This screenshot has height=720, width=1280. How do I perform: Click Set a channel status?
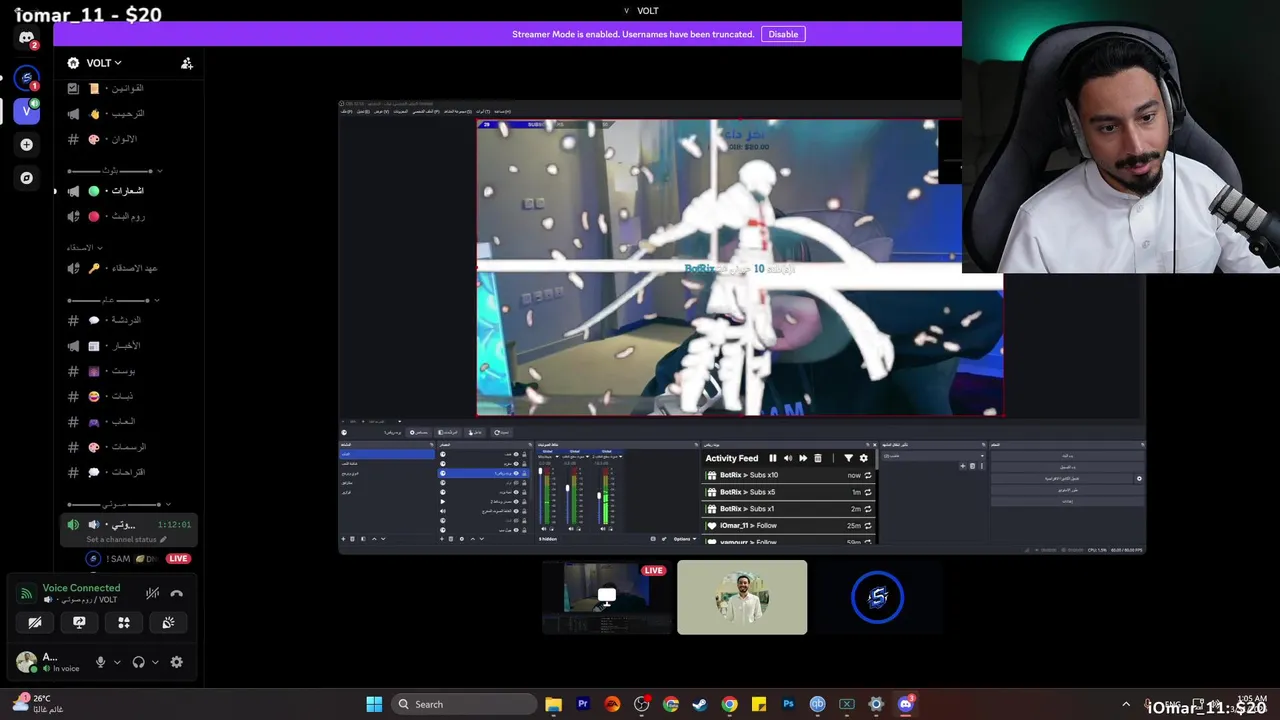tap(126, 540)
